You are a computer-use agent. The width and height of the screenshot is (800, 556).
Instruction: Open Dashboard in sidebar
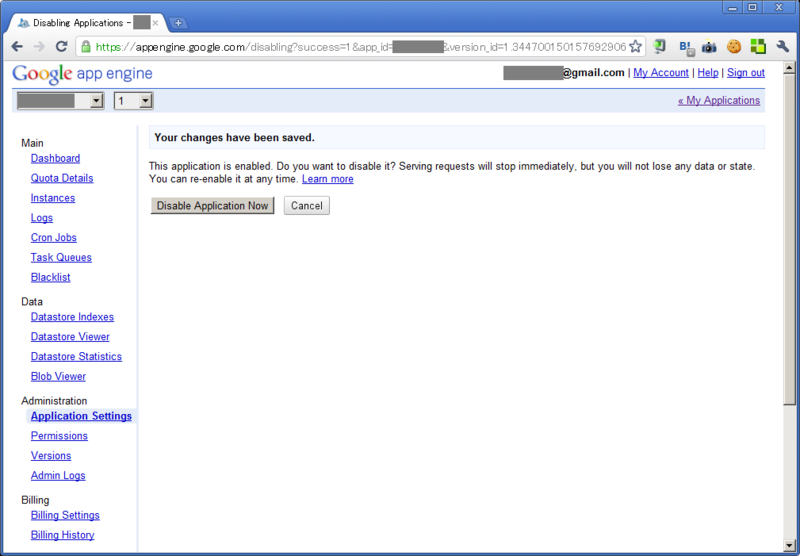[x=55, y=158]
